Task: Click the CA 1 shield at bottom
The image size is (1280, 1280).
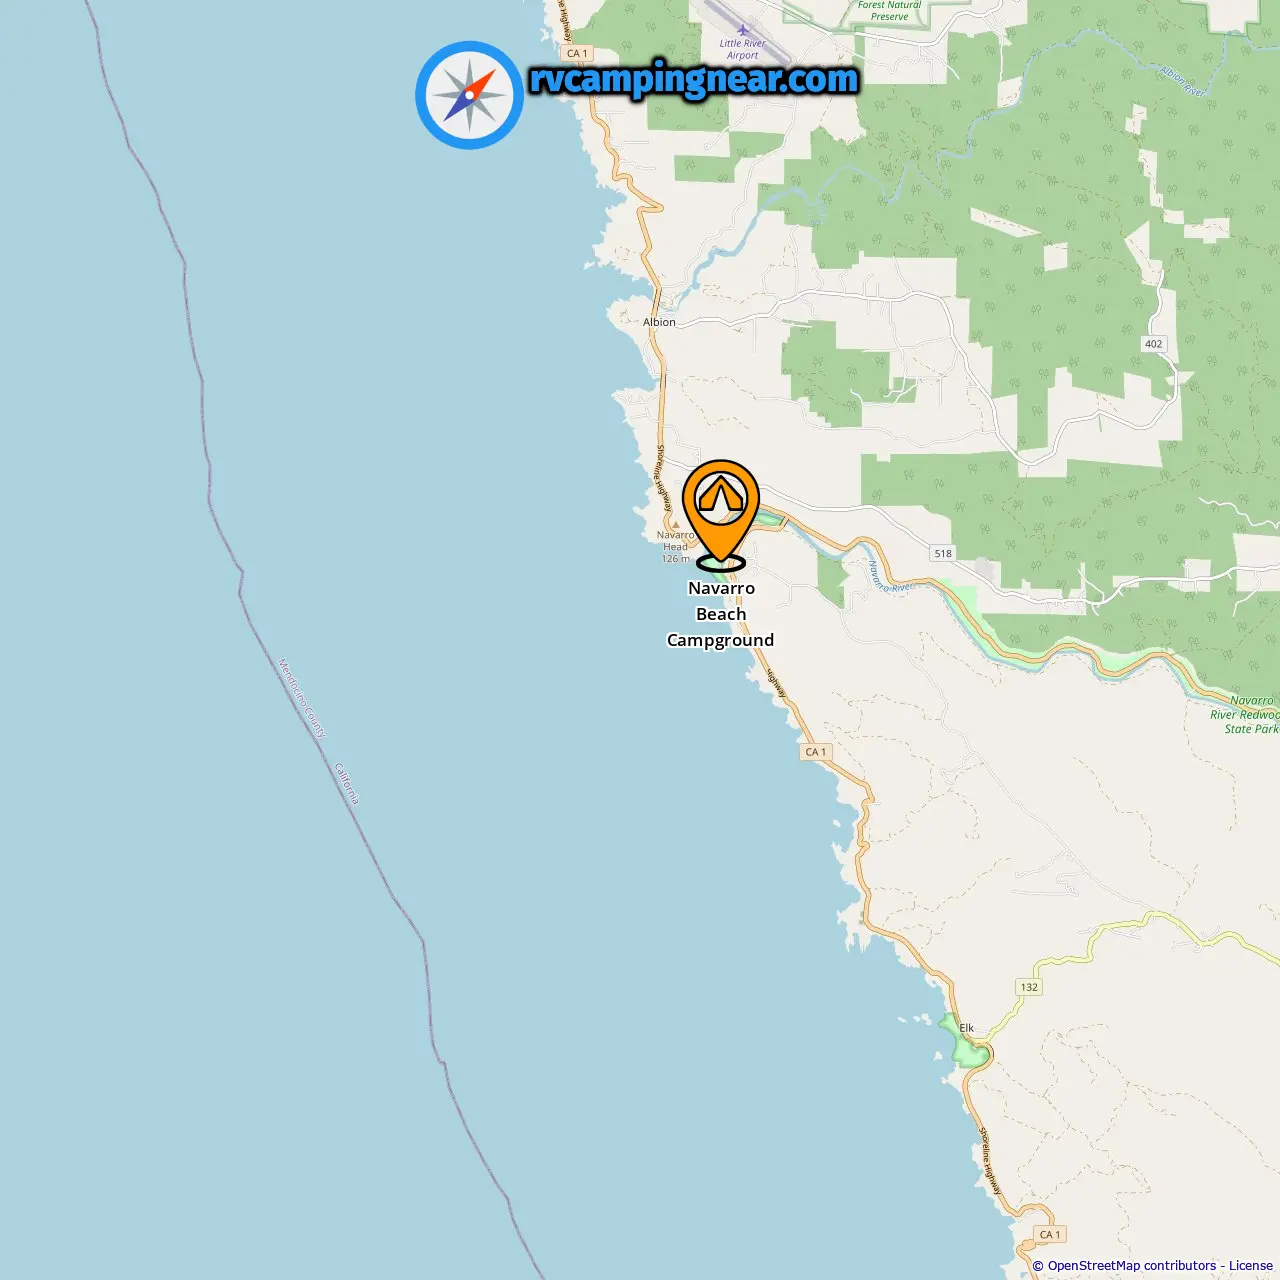Action: point(1050,1234)
